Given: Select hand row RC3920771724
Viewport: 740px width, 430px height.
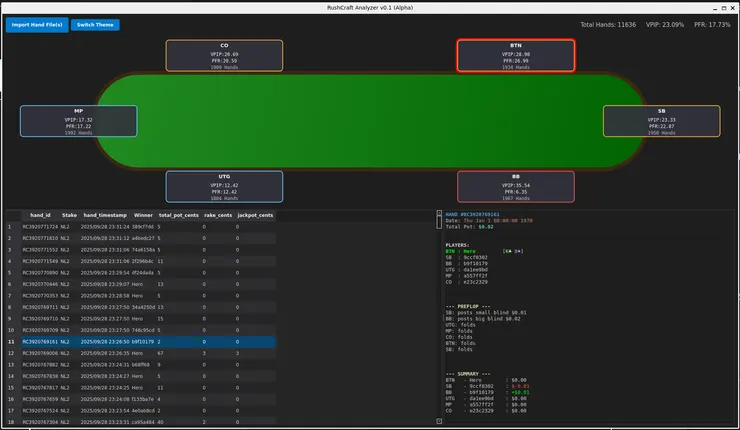Looking at the screenshot, I should pyautogui.click(x=40, y=227).
